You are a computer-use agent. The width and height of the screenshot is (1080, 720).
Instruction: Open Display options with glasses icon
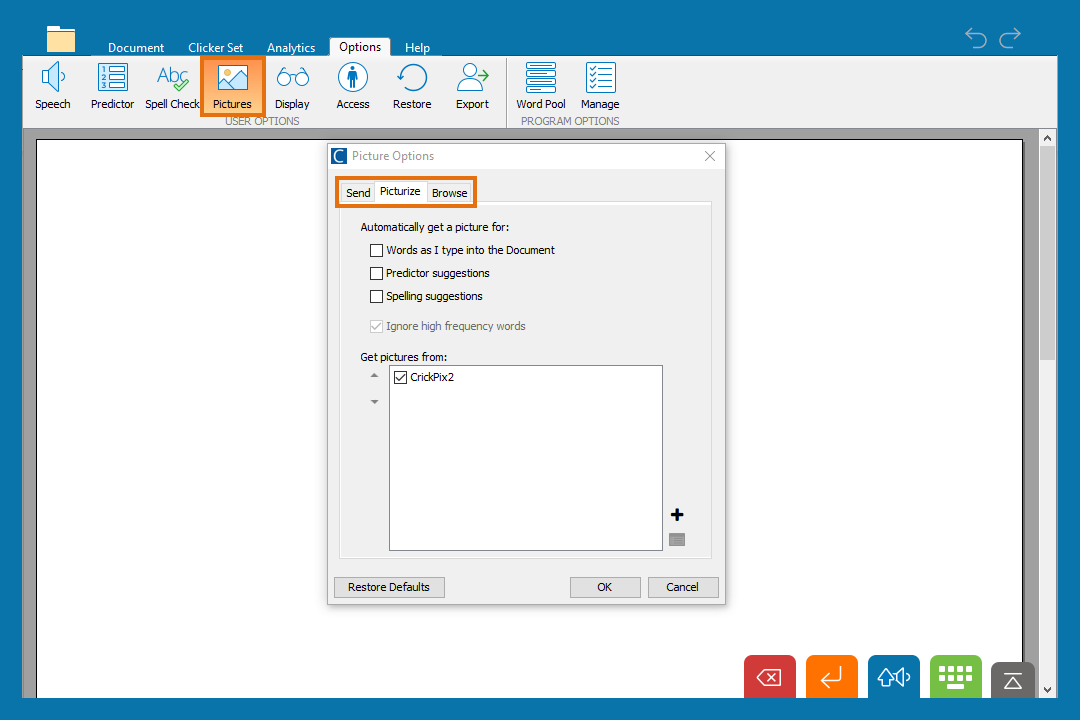coord(292,86)
